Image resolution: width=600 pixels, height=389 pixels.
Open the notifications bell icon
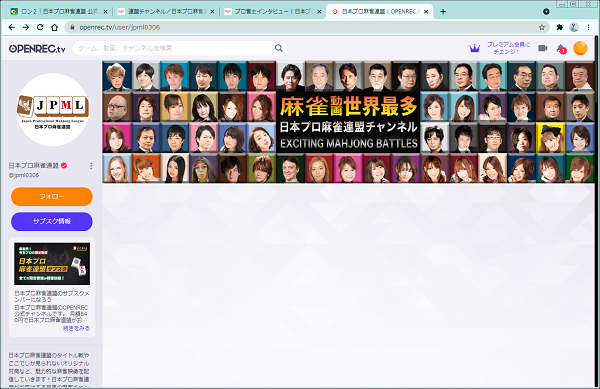click(x=561, y=49)
